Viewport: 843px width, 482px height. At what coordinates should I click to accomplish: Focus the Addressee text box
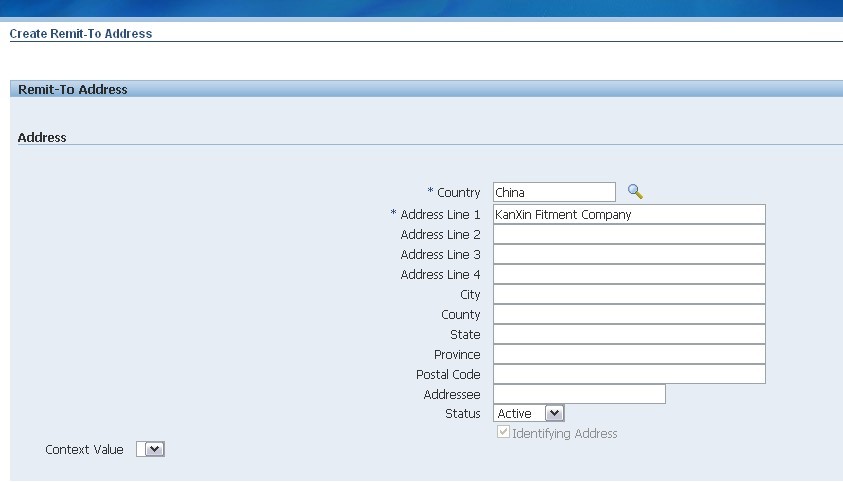point(579,394)
